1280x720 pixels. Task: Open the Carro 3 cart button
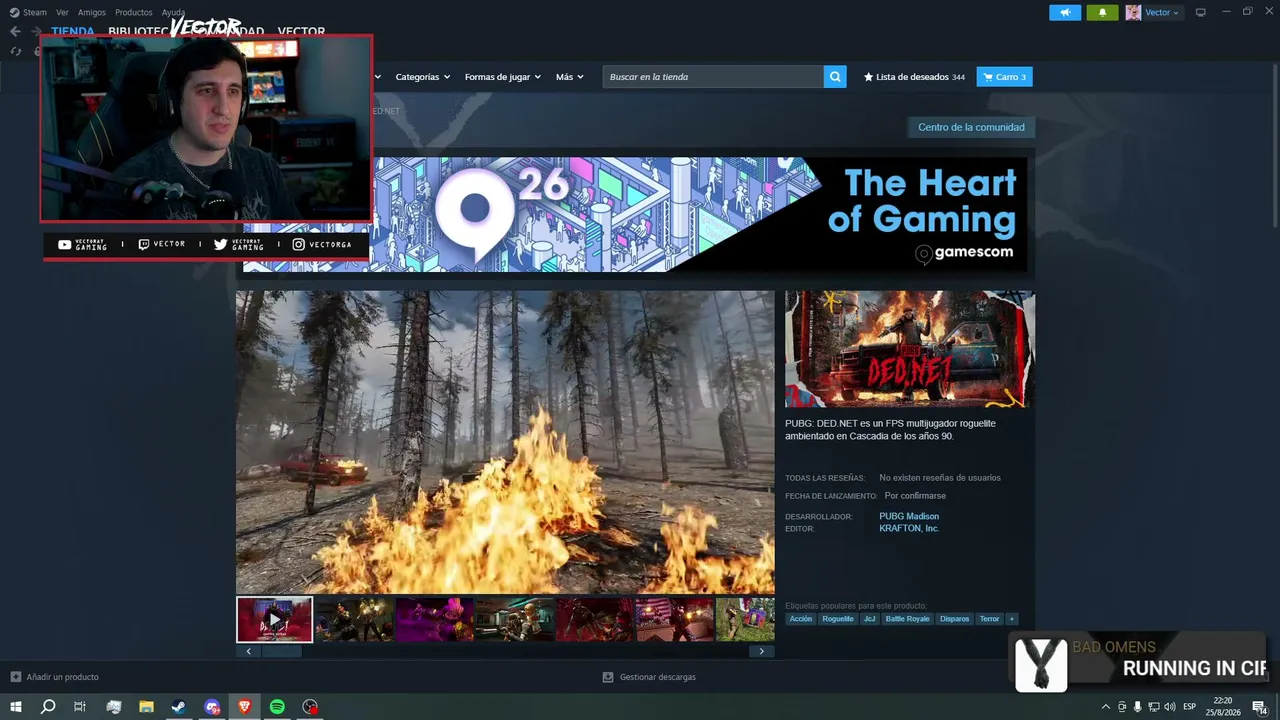[x=1004, y=77]
